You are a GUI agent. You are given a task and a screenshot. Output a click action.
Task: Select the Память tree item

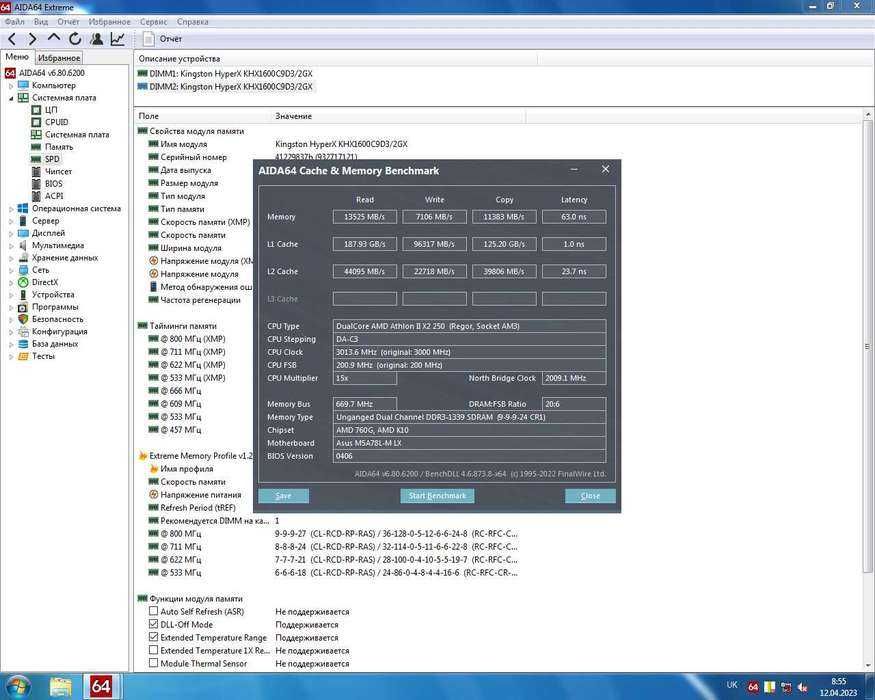coord(59,147)
